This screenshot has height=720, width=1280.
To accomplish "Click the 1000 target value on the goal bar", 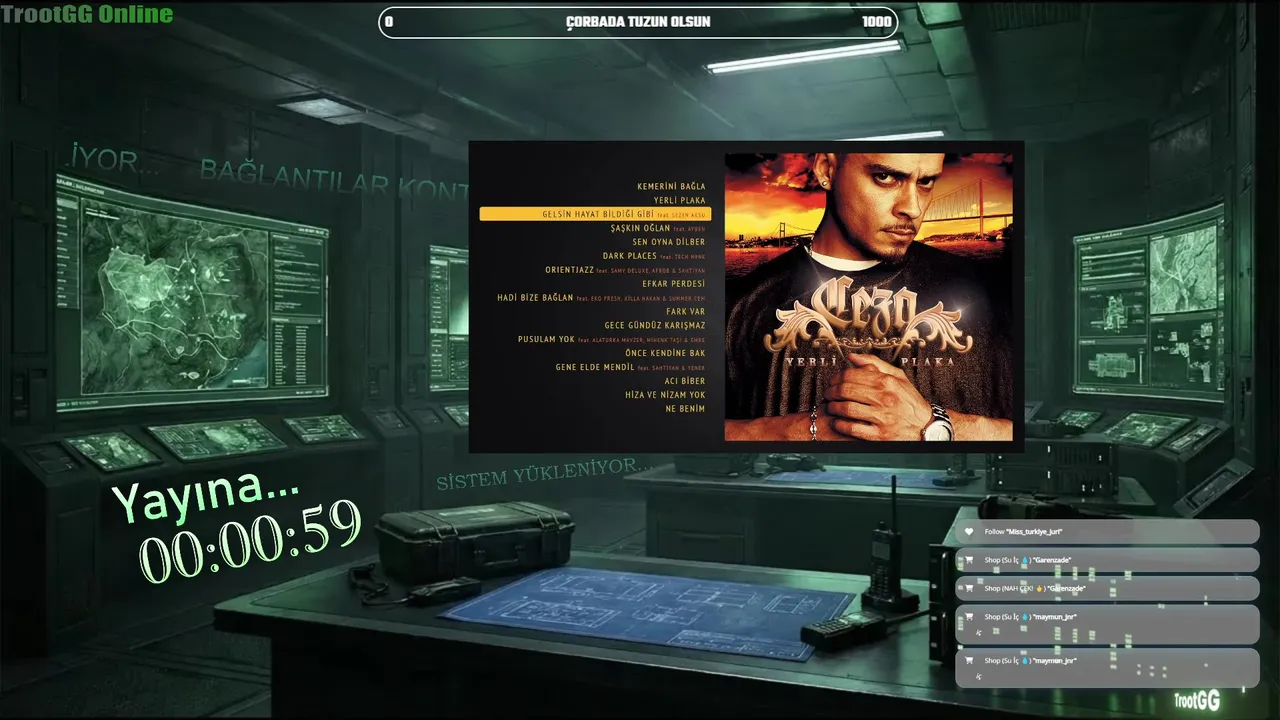I will pos(876,22).
